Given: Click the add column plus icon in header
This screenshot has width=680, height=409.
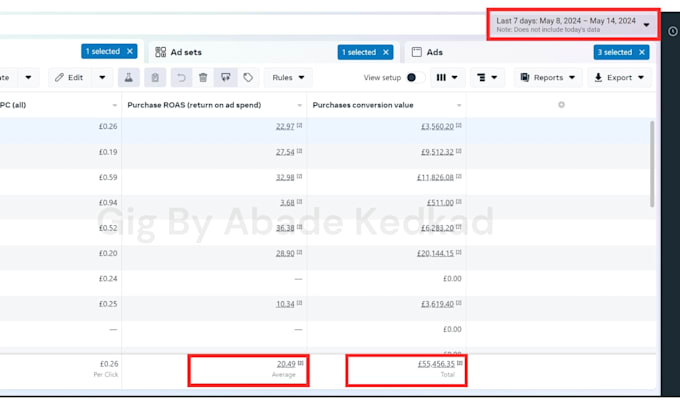Looking at the screenshot, I should [561, 105].
